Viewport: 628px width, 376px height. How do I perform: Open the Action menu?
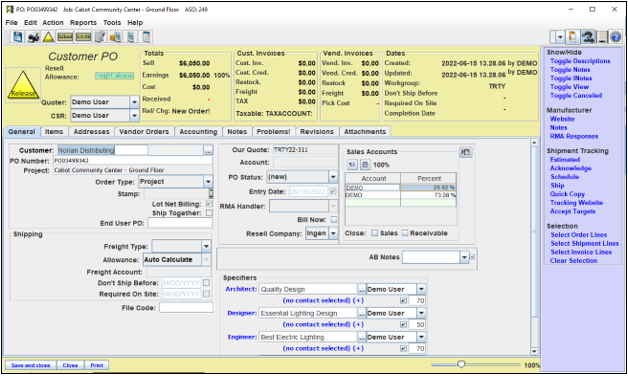(x=53, y=22)
